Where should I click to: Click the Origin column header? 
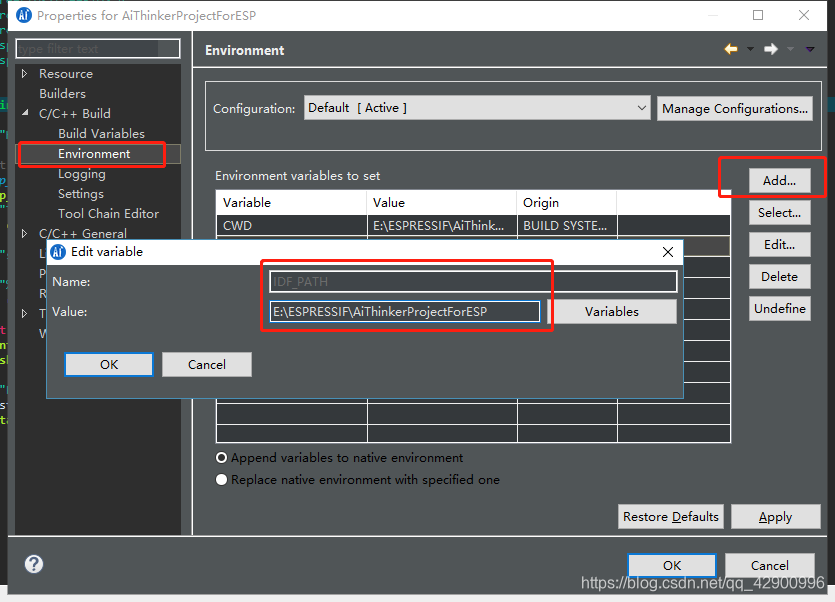point(567,202)
